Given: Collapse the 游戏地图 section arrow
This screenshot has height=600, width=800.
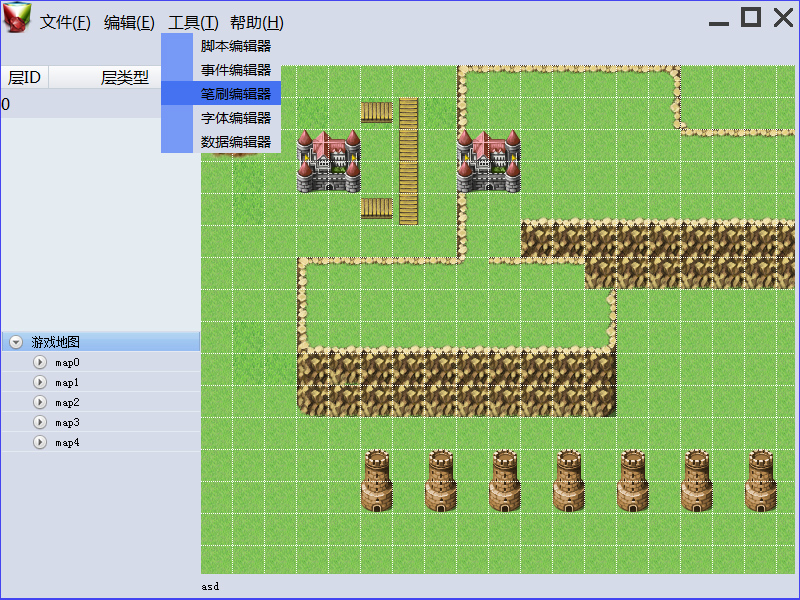Looking at the screenshot, I should click(16, 342).
